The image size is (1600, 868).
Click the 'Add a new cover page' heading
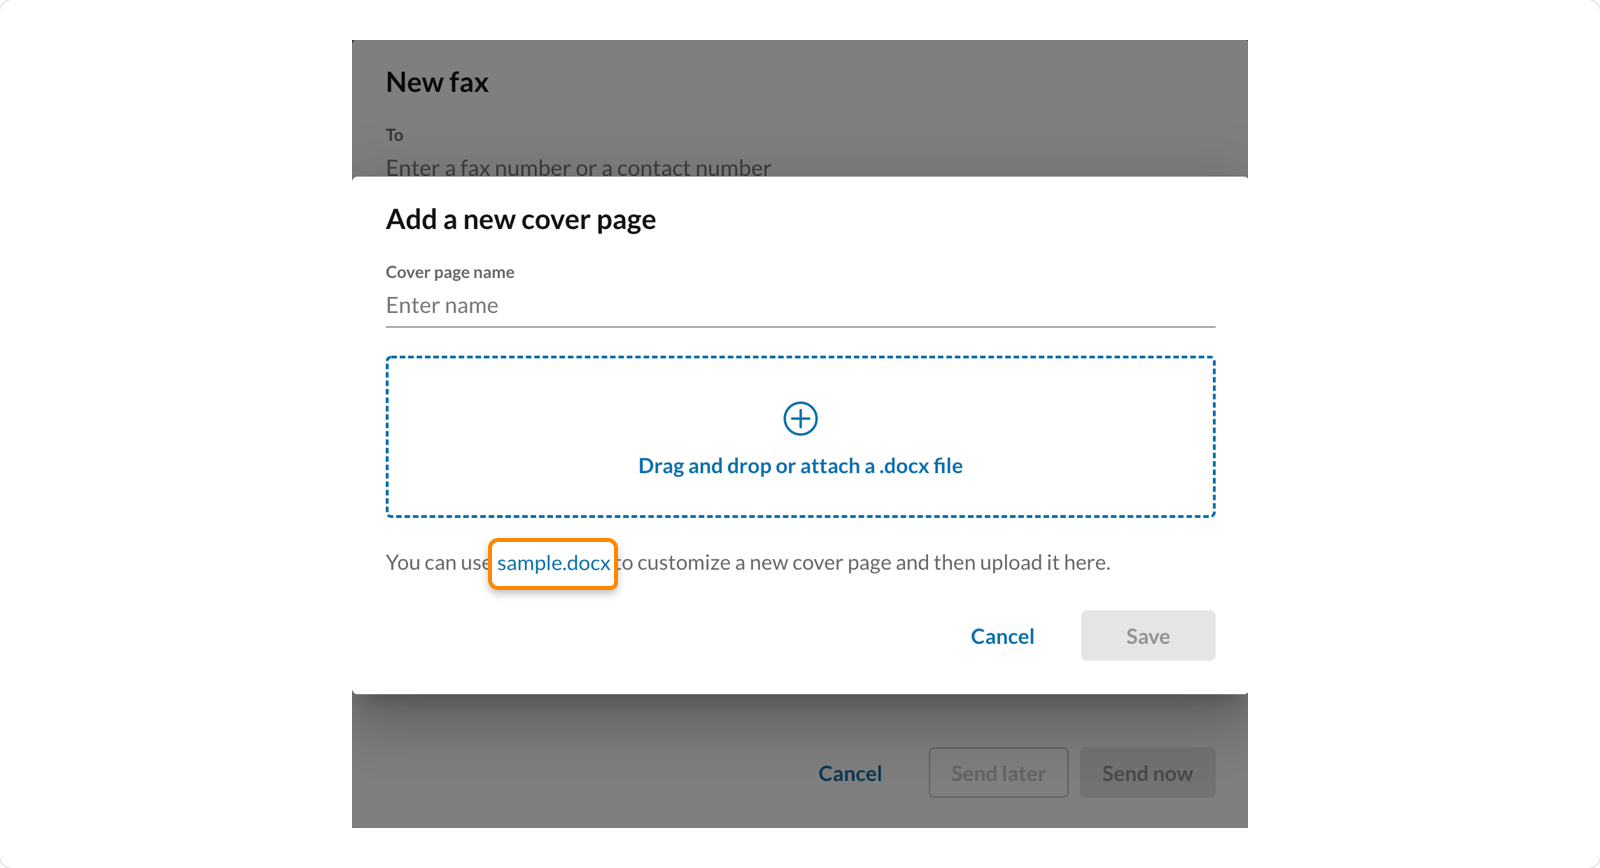coord(521,220)
